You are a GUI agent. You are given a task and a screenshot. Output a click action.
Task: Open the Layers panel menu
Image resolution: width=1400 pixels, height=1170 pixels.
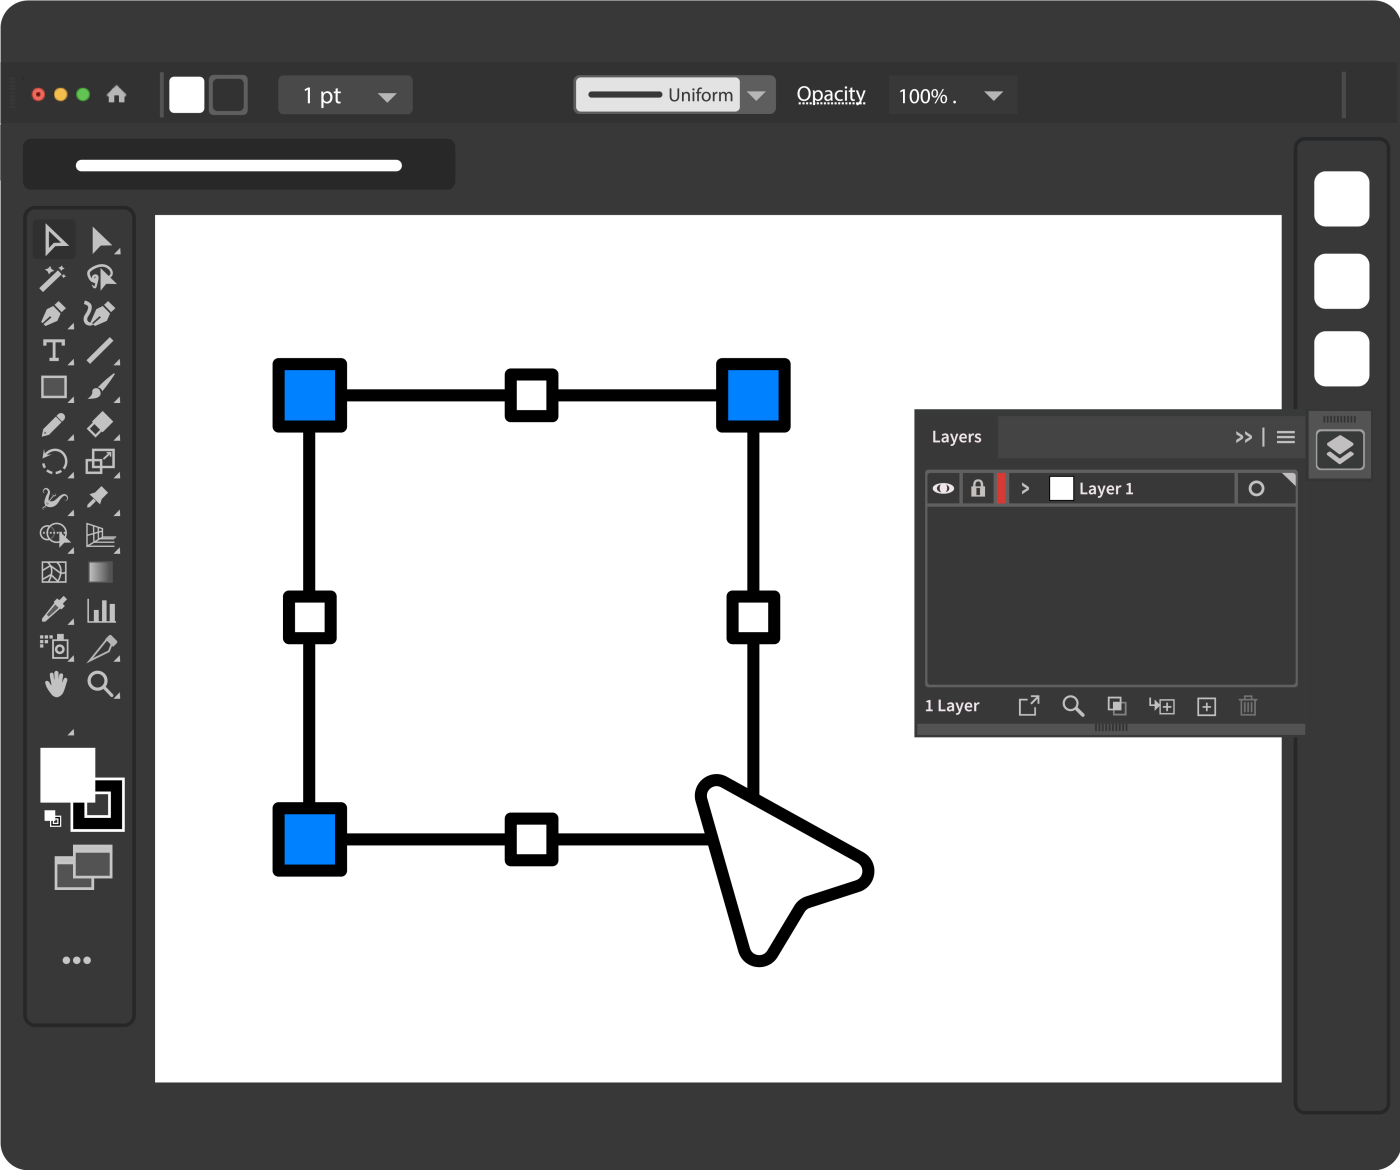point(1286,437)
